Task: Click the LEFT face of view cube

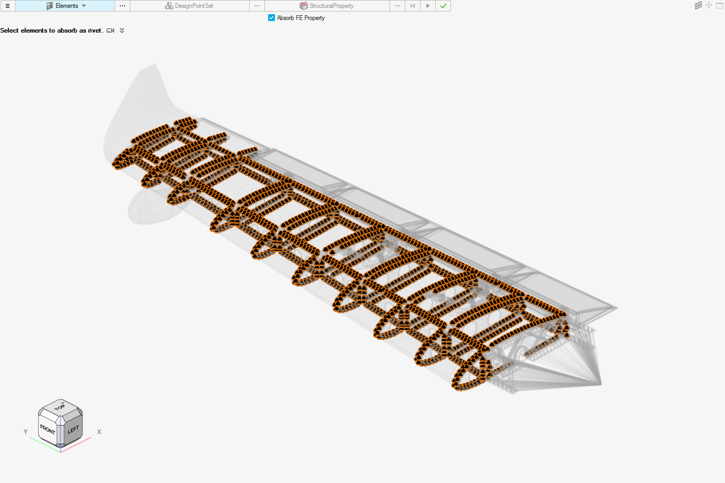Action: 72,429
